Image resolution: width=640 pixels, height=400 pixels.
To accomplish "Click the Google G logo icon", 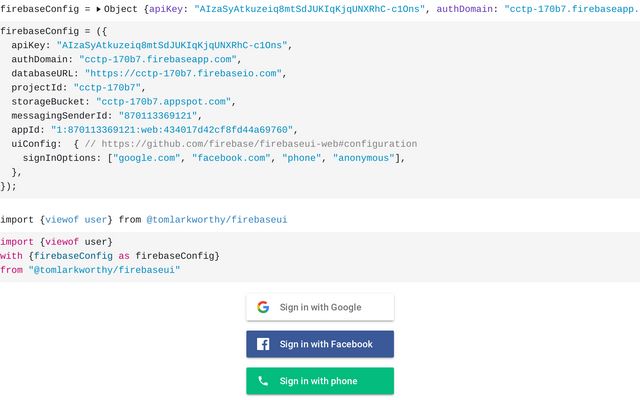I will tap(263, 307).
